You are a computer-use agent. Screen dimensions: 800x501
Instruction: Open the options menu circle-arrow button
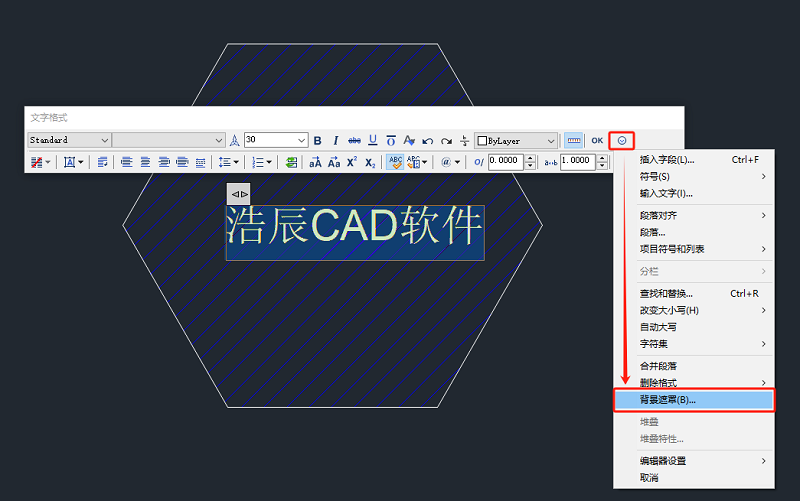point(621,140)
